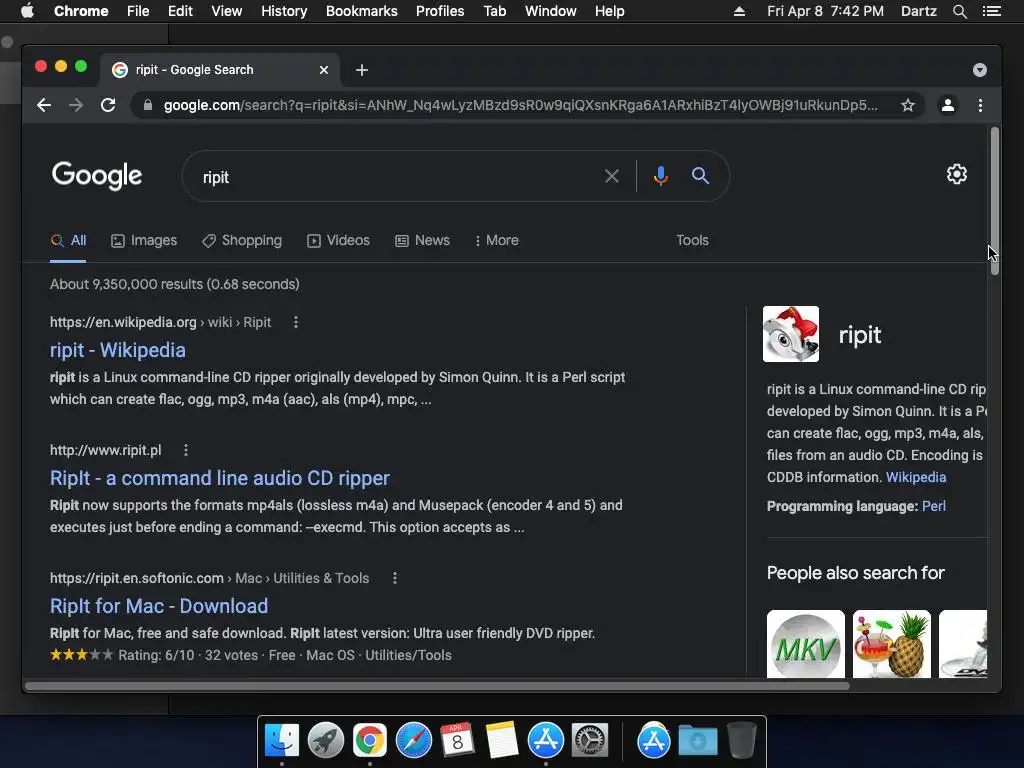Click the eject icon in menu bar
The height and width of the screenshot is (768, 1024).
pyautogui.click(x=739, y=11)
